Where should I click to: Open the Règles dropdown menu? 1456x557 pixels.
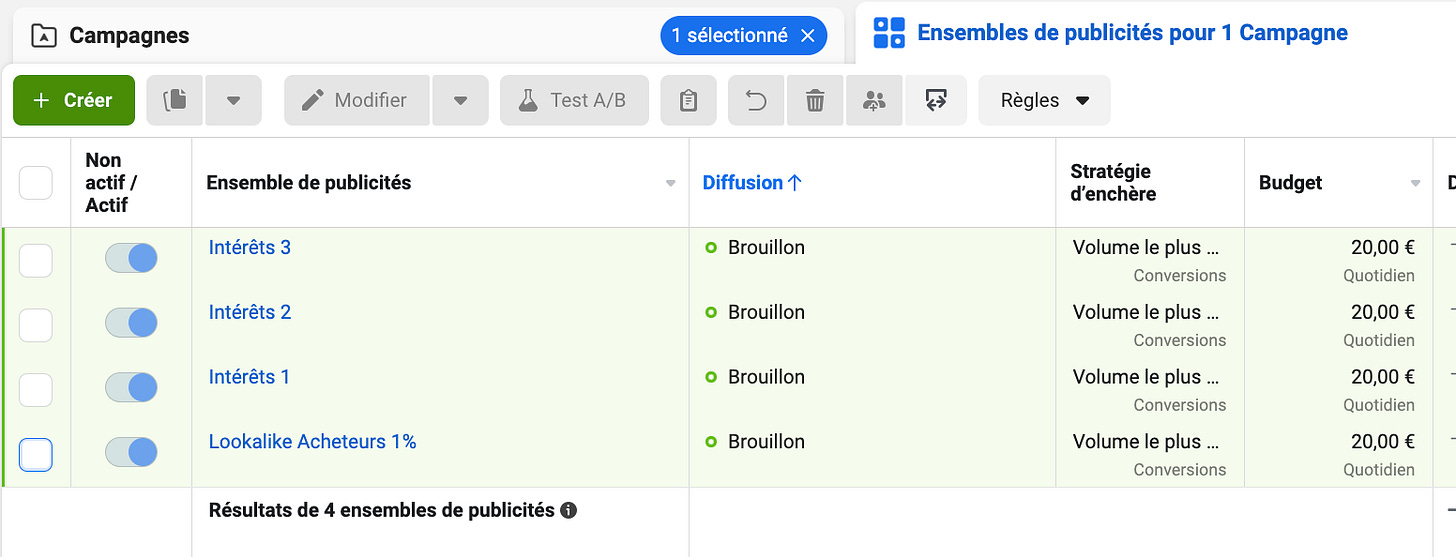pyautogui.click(x=1044, y=100)
